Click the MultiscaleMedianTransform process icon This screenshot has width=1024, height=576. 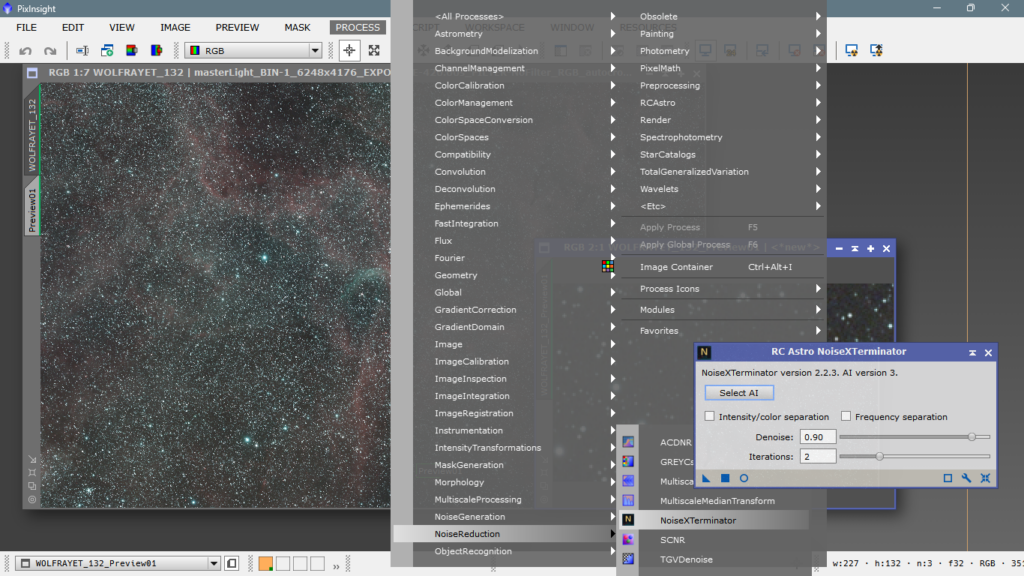tap(628, 500)
